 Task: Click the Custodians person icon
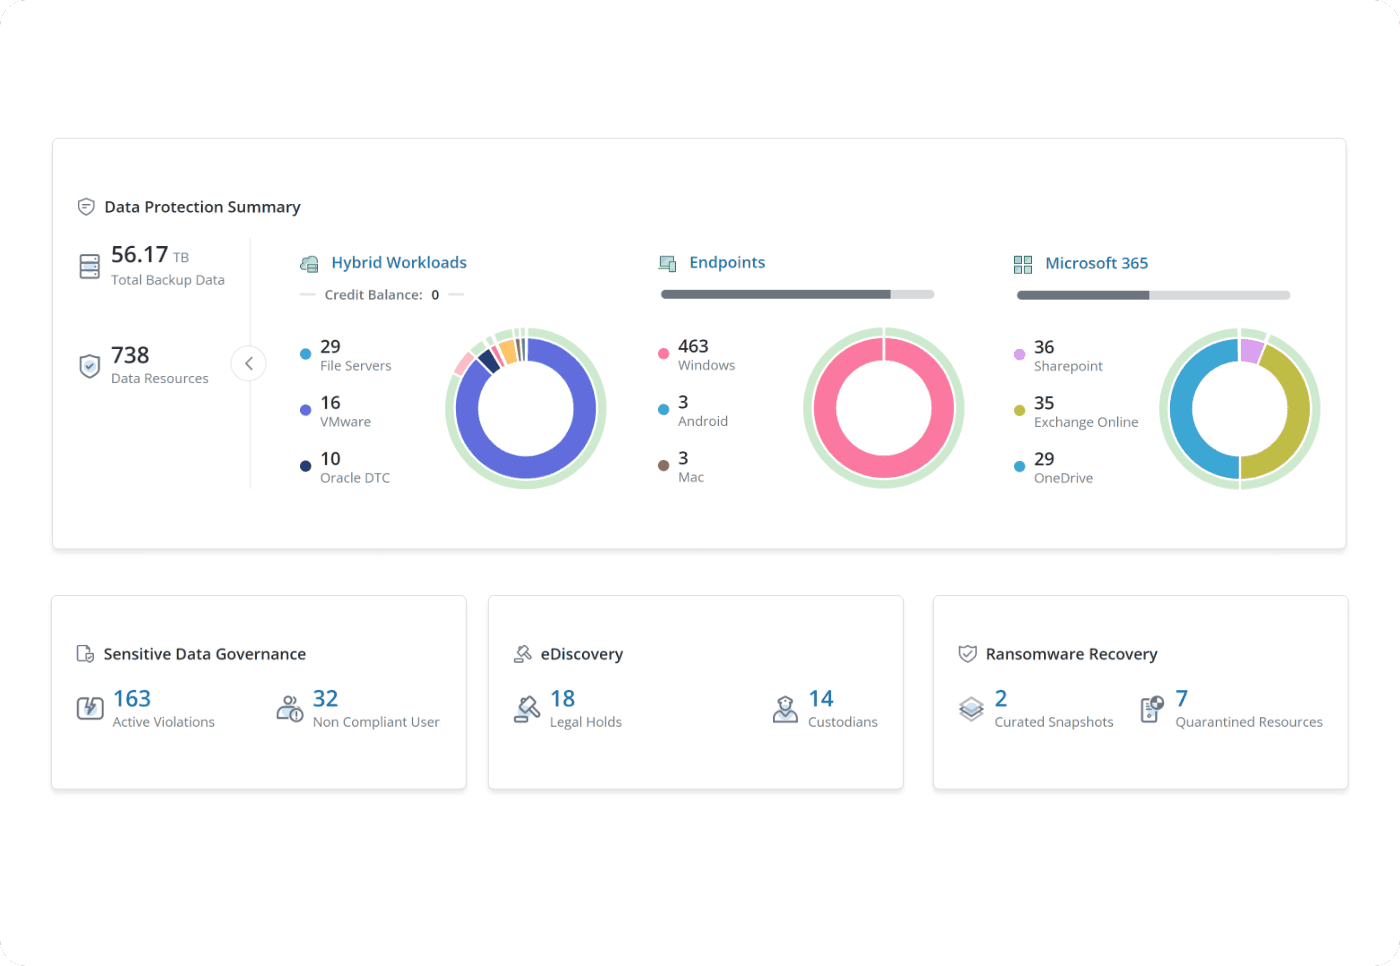(785, 709)
